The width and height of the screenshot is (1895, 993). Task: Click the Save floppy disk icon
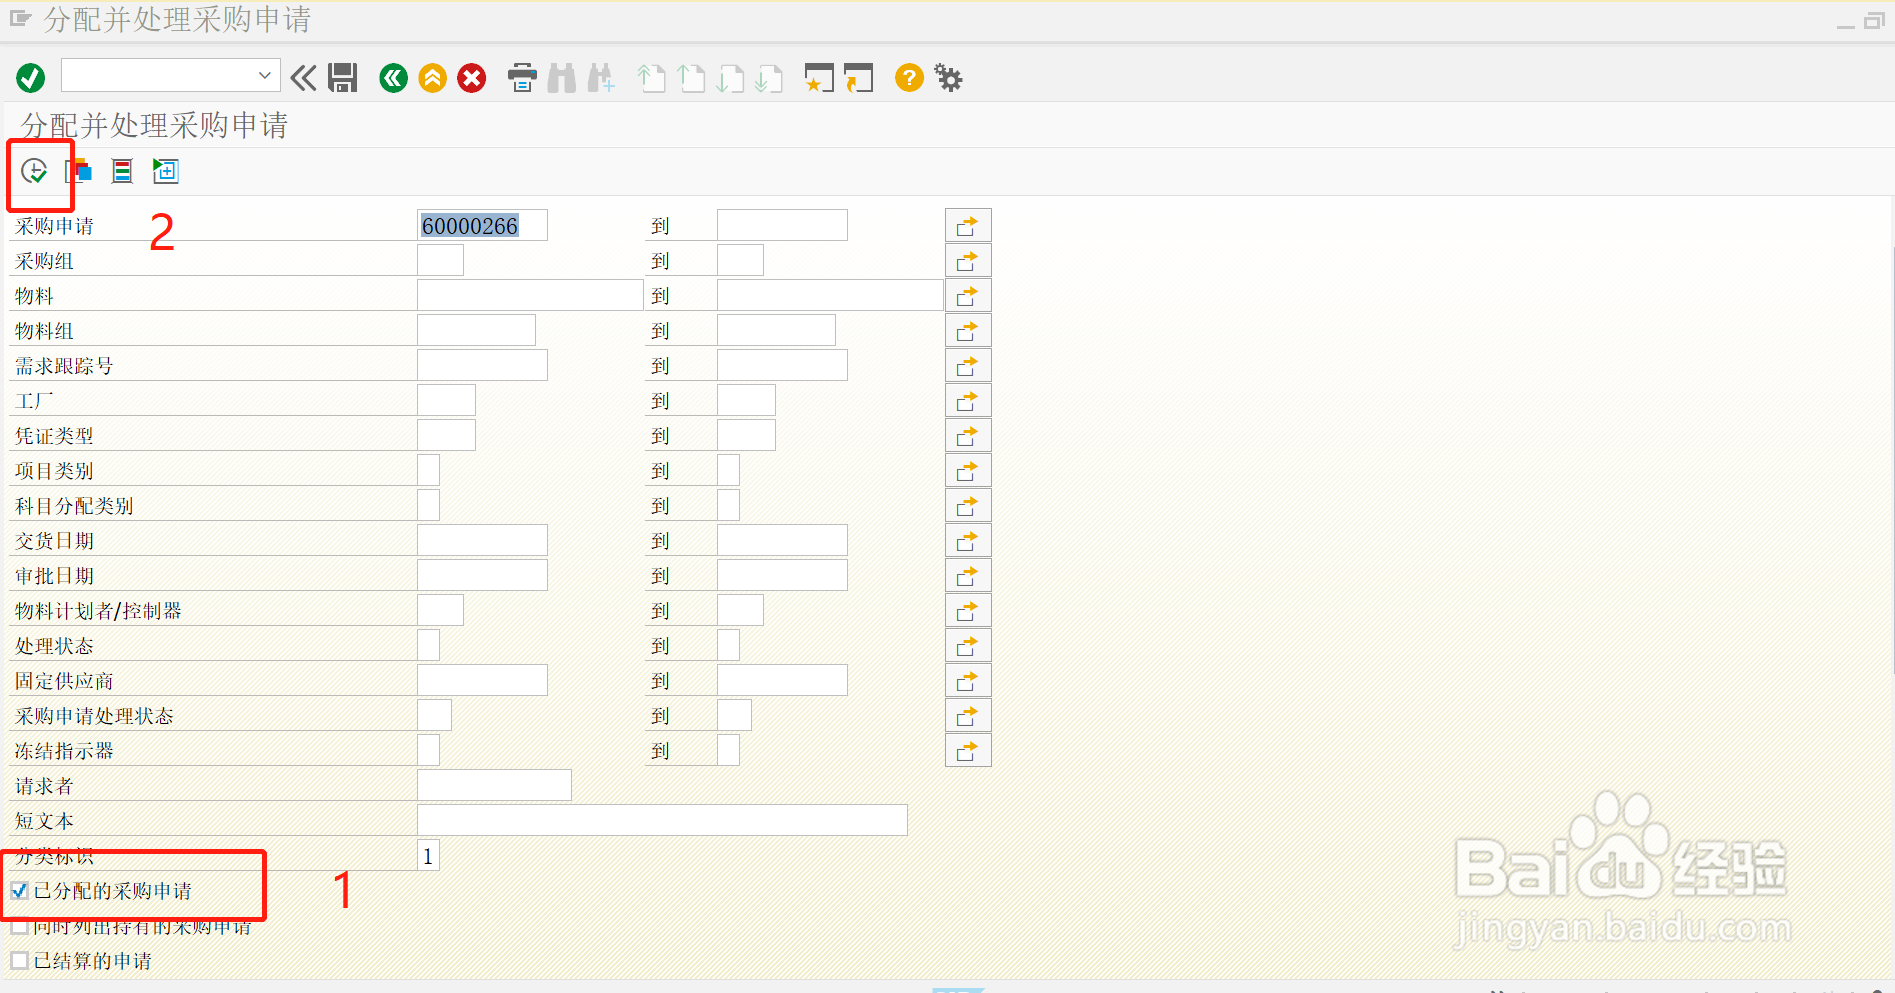point(343,77)
